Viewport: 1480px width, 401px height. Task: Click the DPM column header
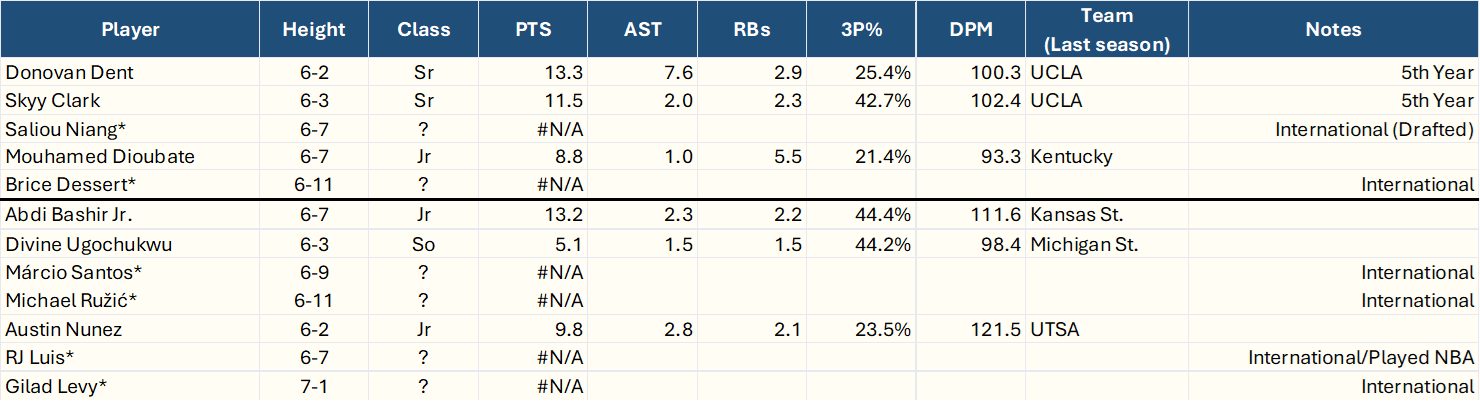[971, 29]
